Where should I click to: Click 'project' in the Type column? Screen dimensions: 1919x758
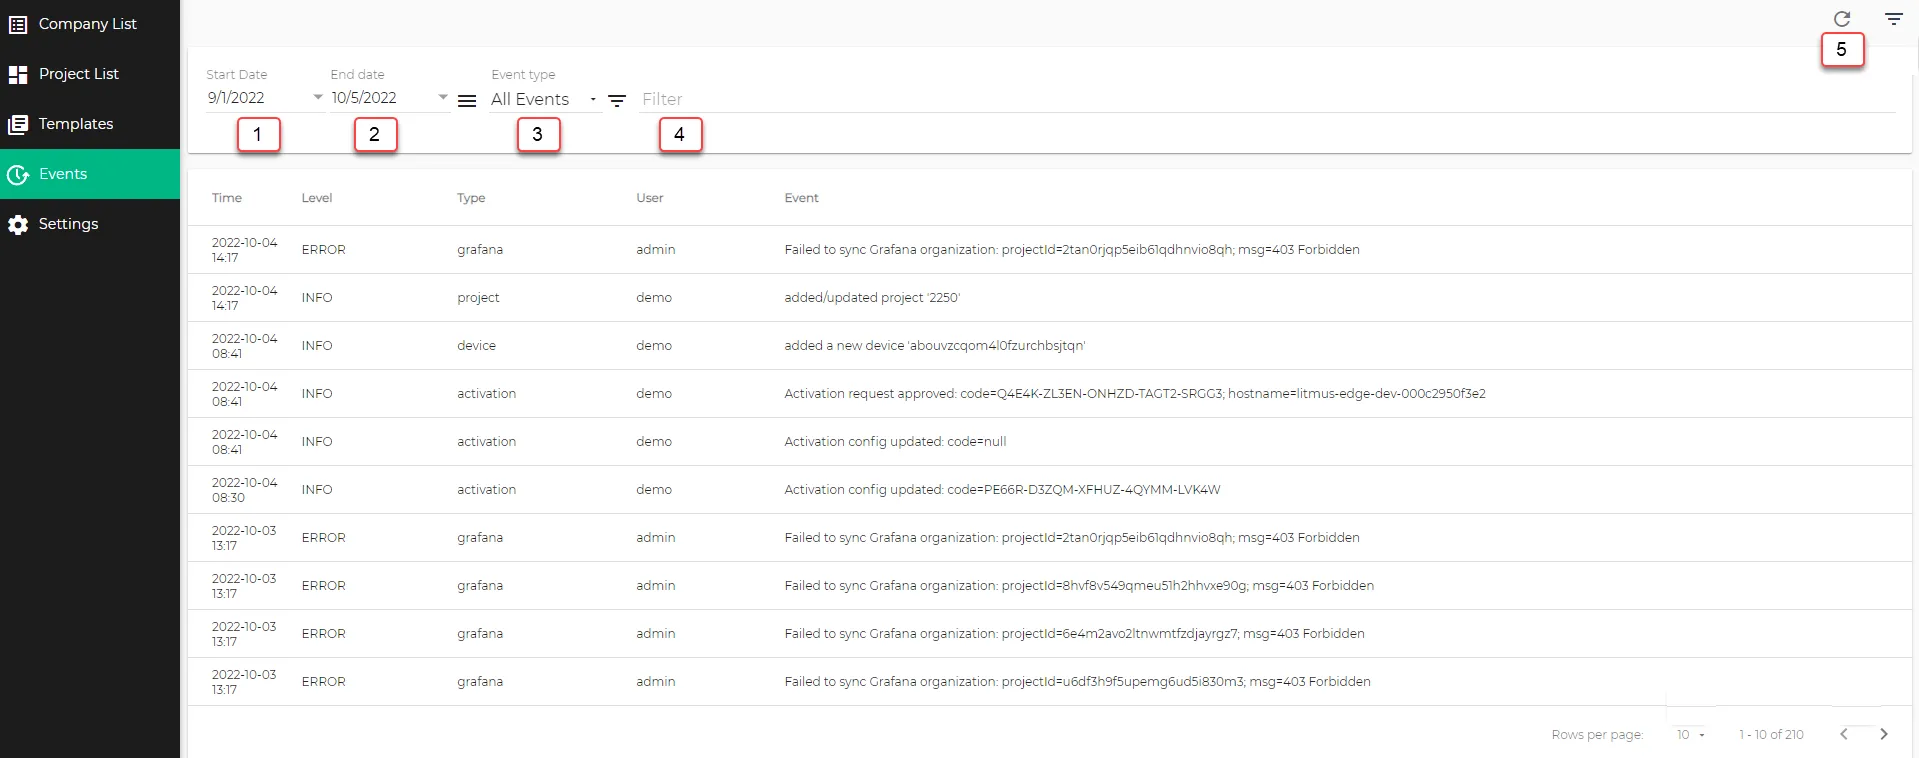click(478, 298)
